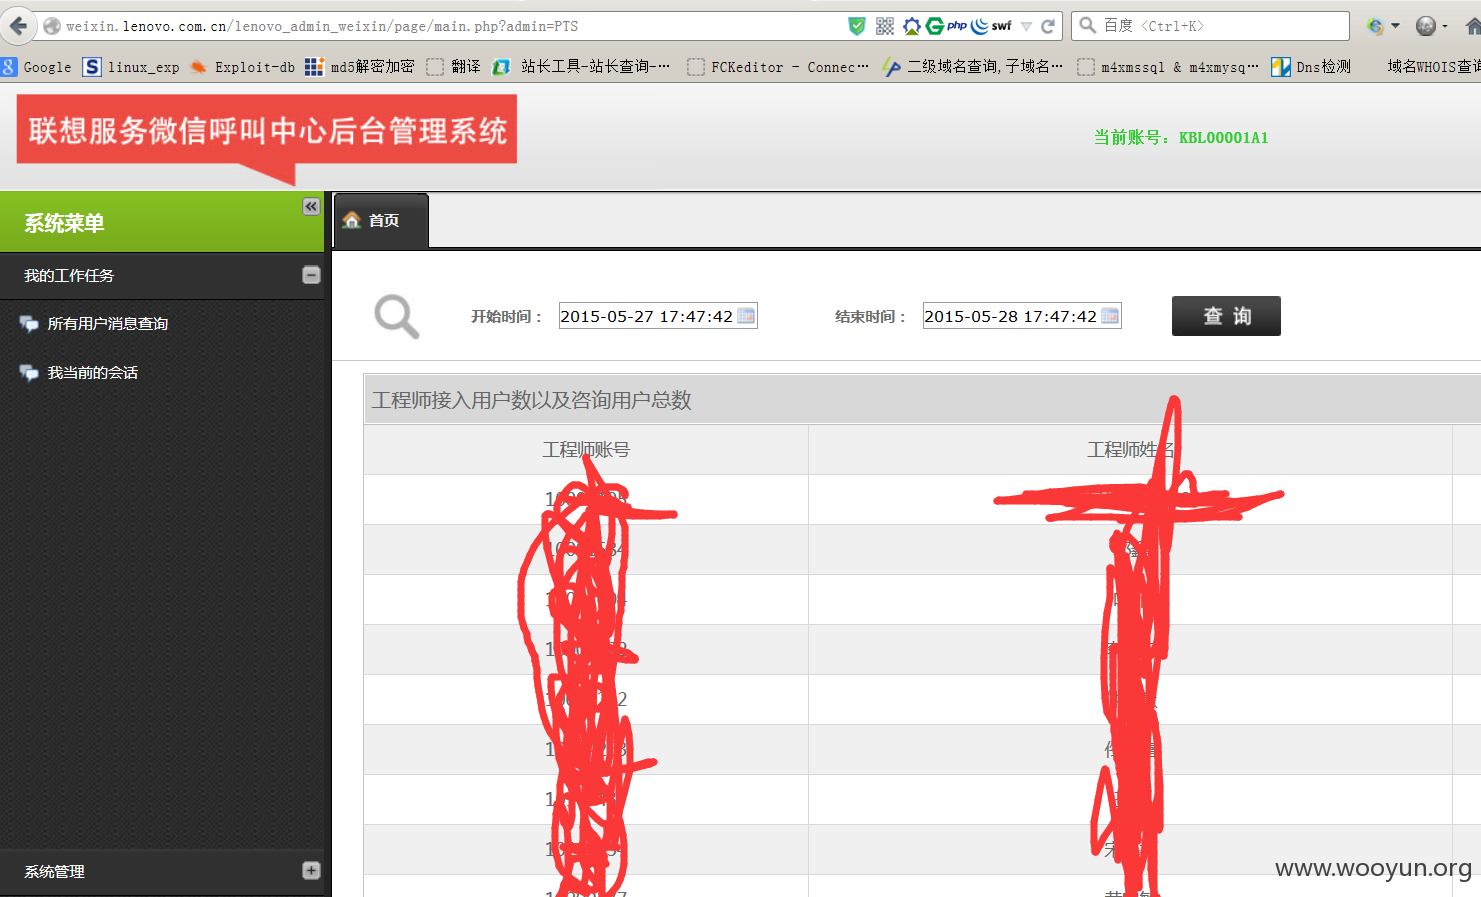Open the 二级域名查询 bookmark

pos(973,67)
